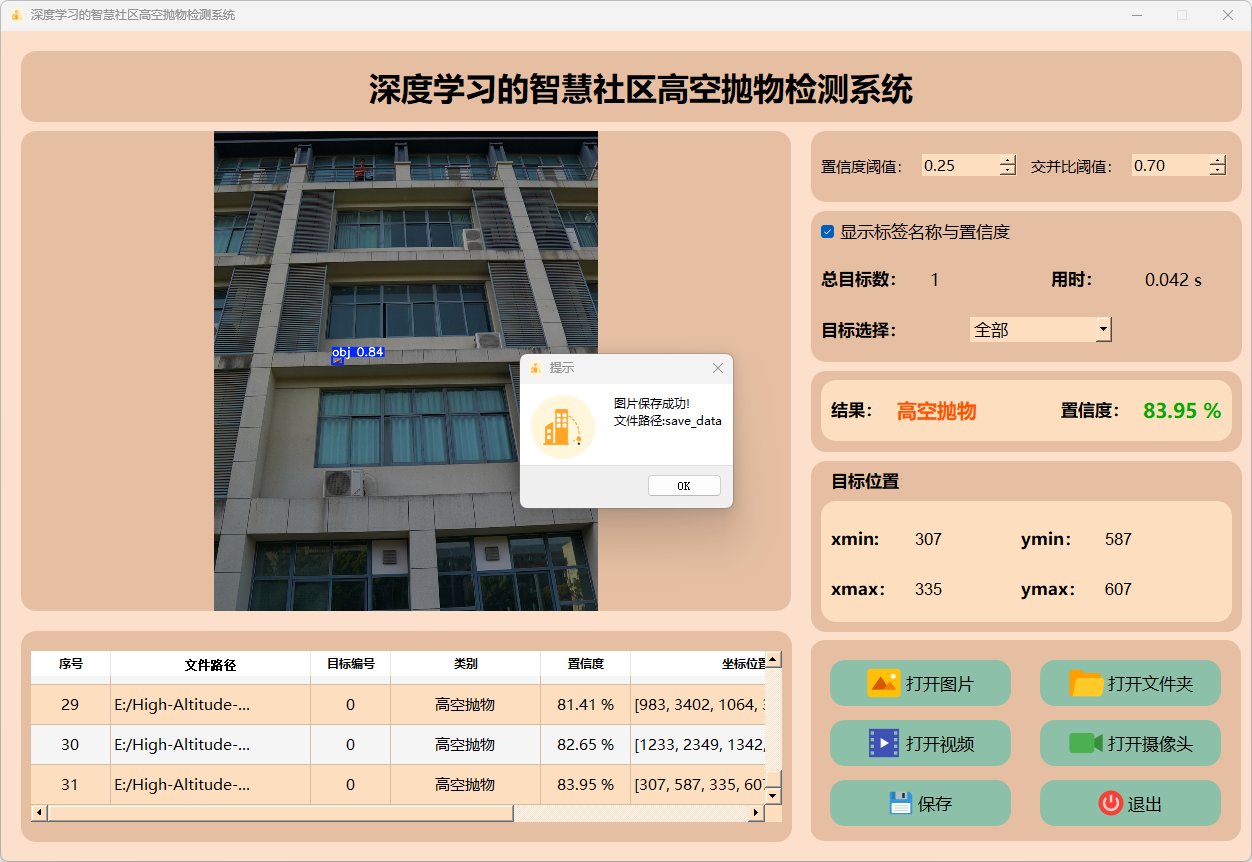Click the 83.95 % cell in row 31
The height and width of the screenshot is (862, 1252).
(585, 784)
